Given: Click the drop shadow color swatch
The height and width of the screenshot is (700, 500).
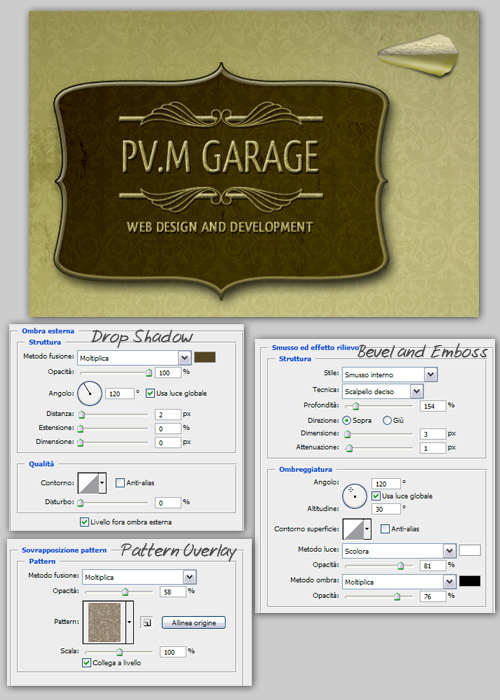Looking at the screenshot, I should click(x=205, y=357).
